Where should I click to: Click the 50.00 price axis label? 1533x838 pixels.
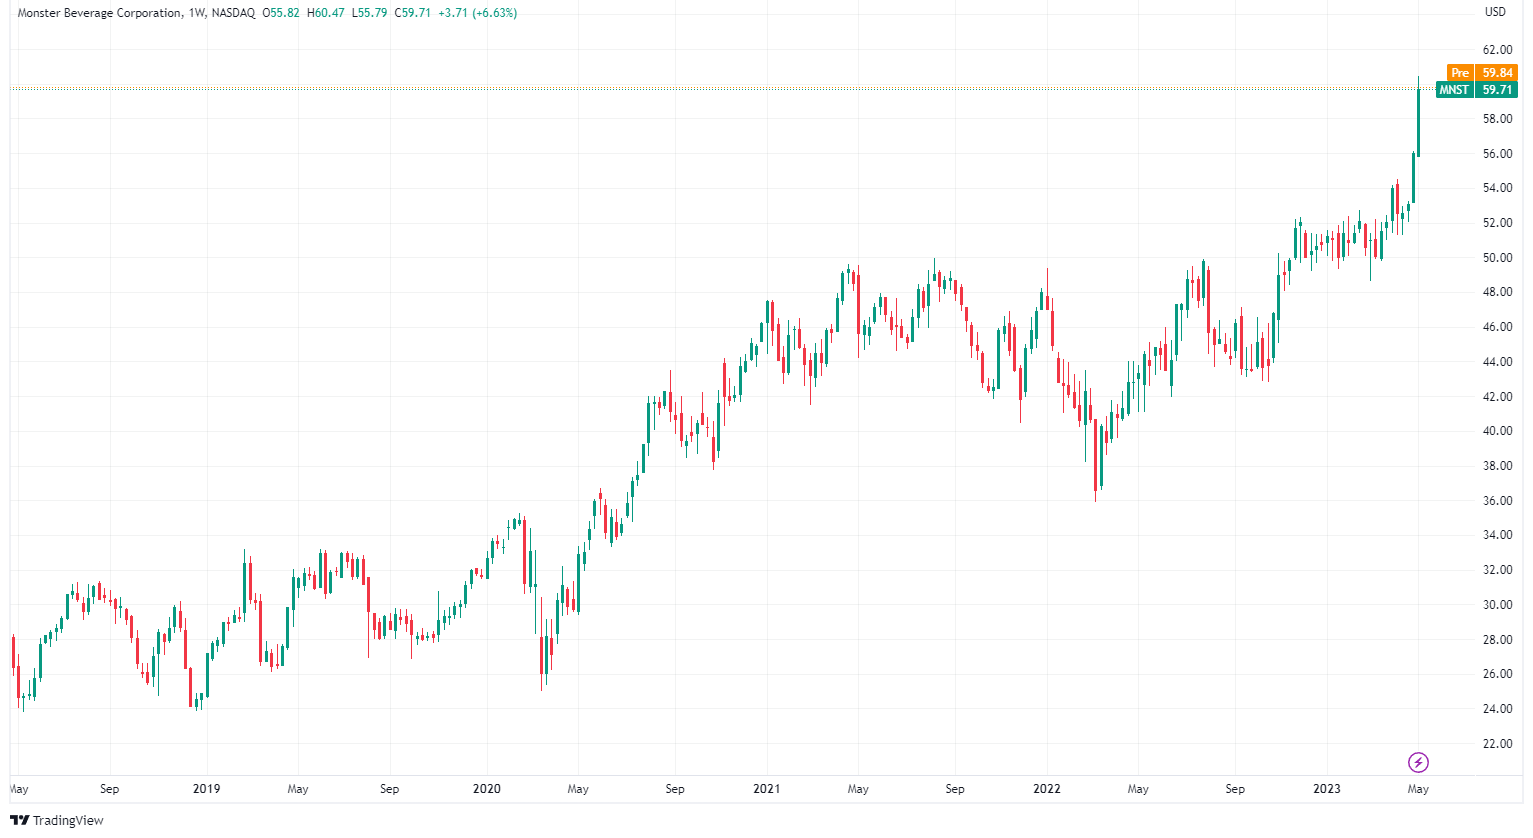coord(1497,258)
